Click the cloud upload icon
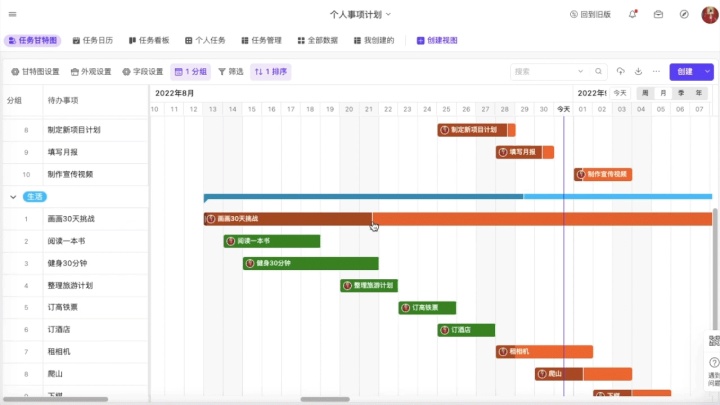This screenshot has height=405, width=720. click(620, 71)
